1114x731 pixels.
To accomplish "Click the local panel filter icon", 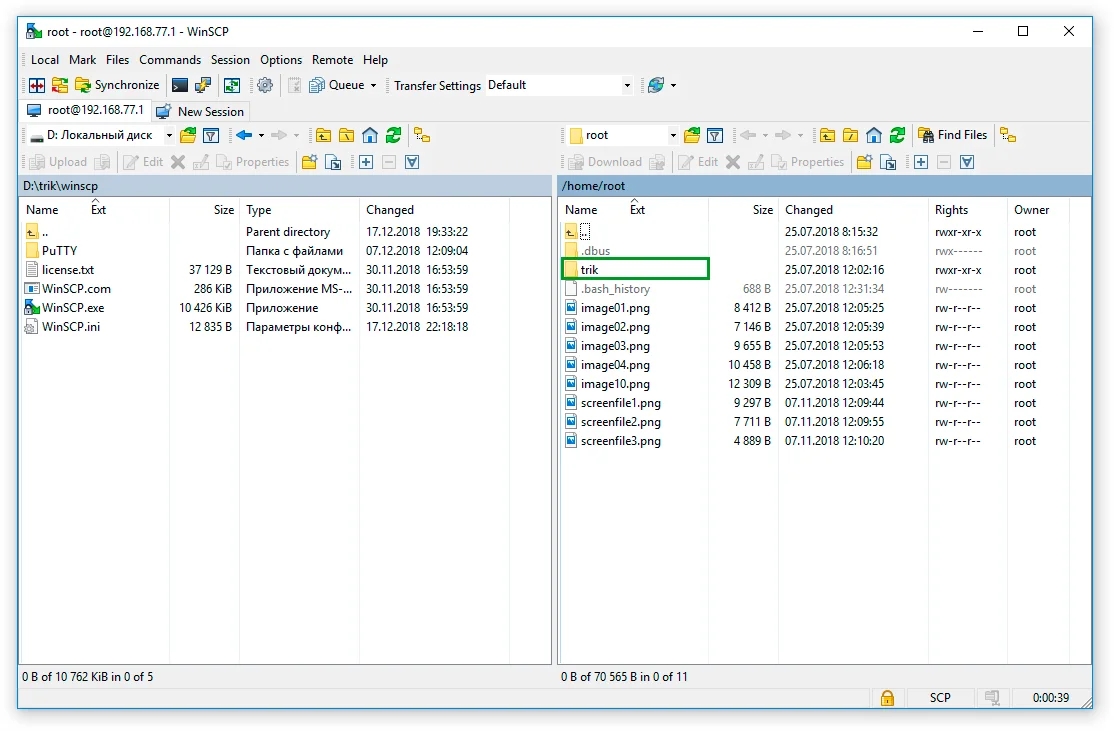I will pyautogui.click(x=211, y=135).
